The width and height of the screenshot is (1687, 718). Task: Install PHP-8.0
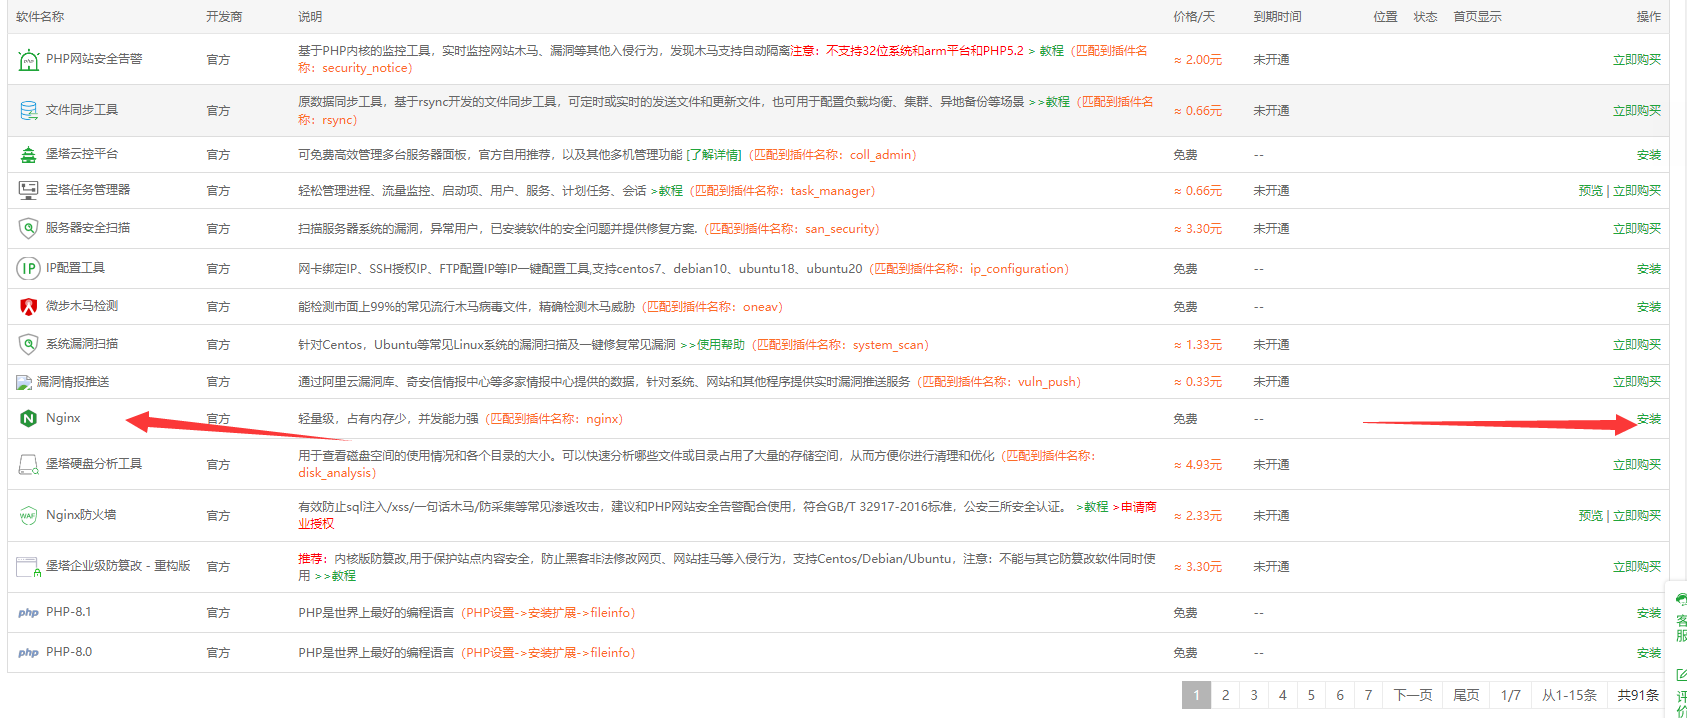click(x=1648, y=653)
